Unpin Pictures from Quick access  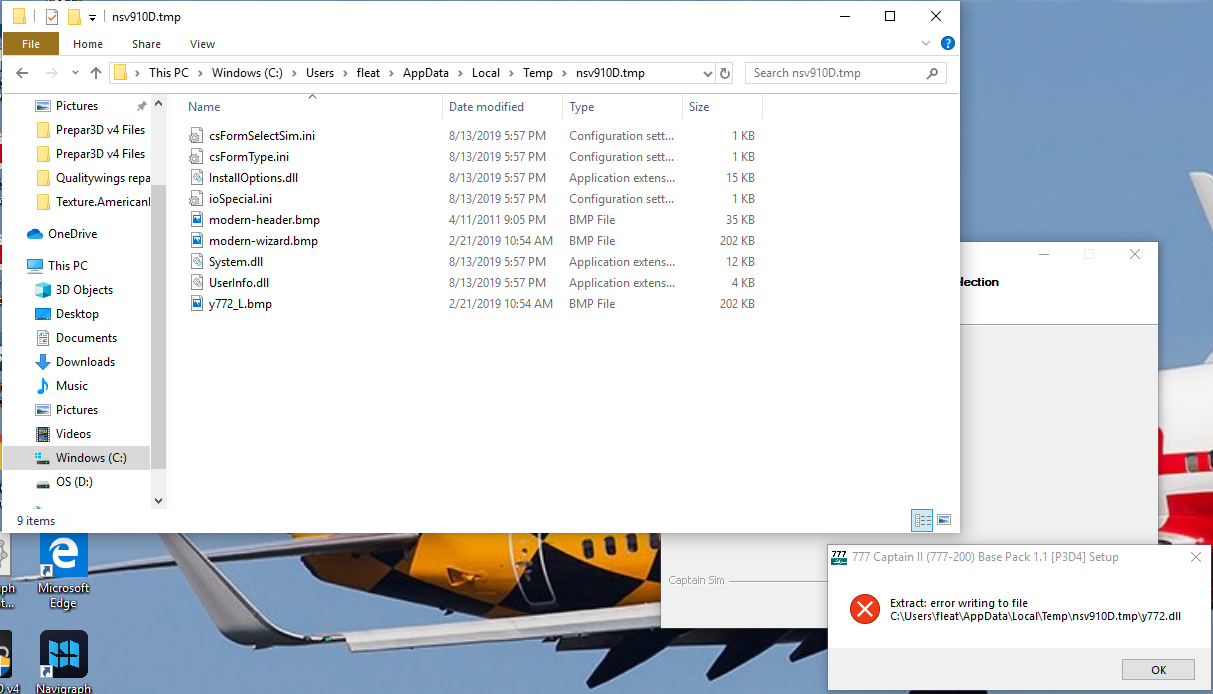(141, 104)
